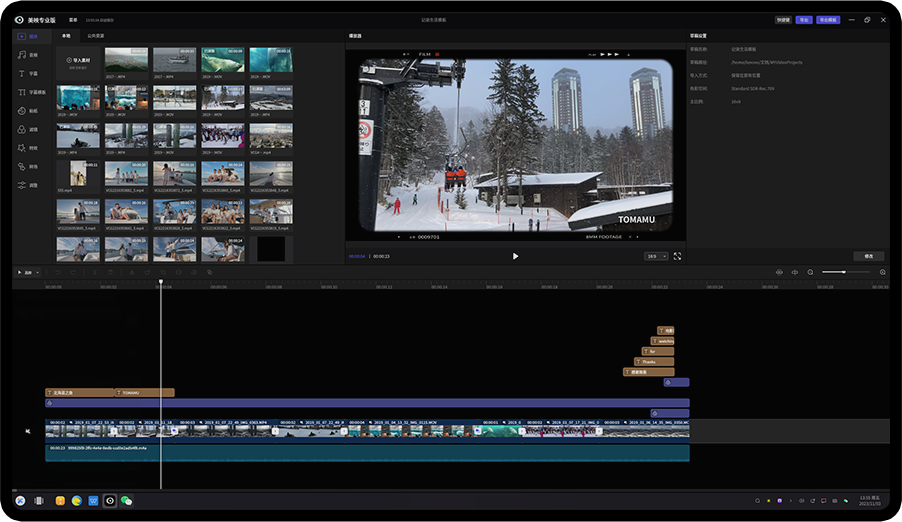The image size is (902, 522).
Task: Open the Menu item in the title bar
Action: (x=73, y=20)
